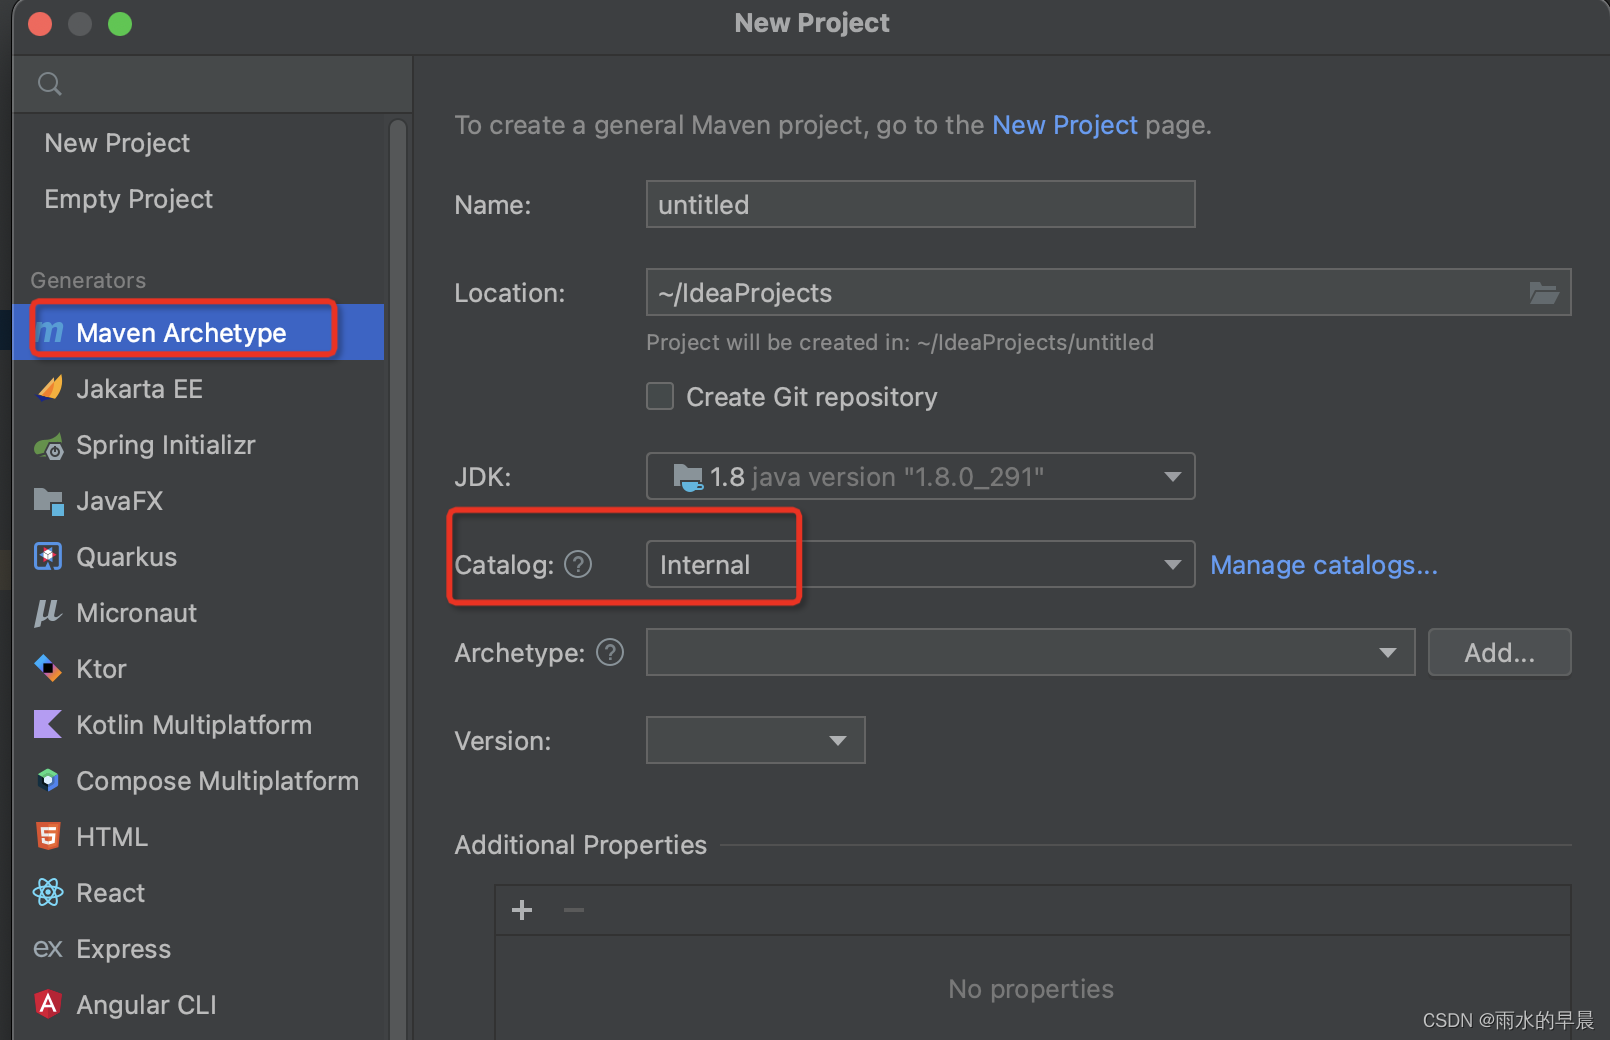Click the sidebar search field
This screenshot has width=1610, height=1040.
pyautogui.click(x=212, y=84)
